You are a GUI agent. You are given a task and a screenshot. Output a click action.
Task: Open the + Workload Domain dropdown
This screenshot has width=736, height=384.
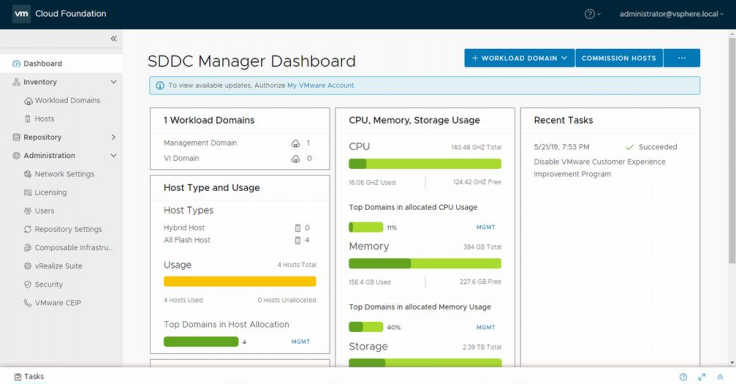click(x=520, y=58)
